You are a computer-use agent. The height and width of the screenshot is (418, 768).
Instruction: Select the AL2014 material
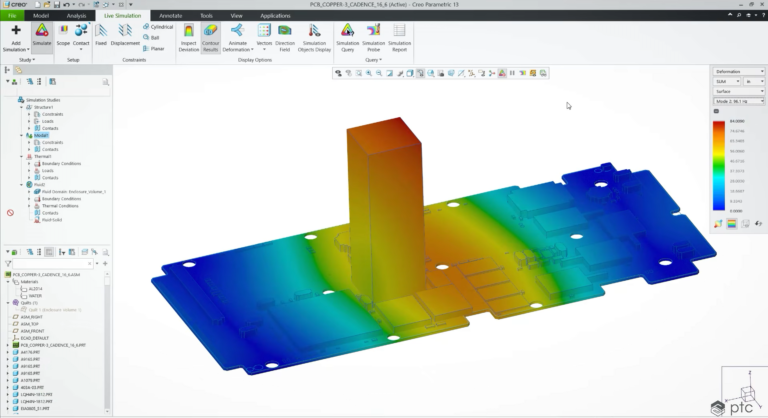35,289
